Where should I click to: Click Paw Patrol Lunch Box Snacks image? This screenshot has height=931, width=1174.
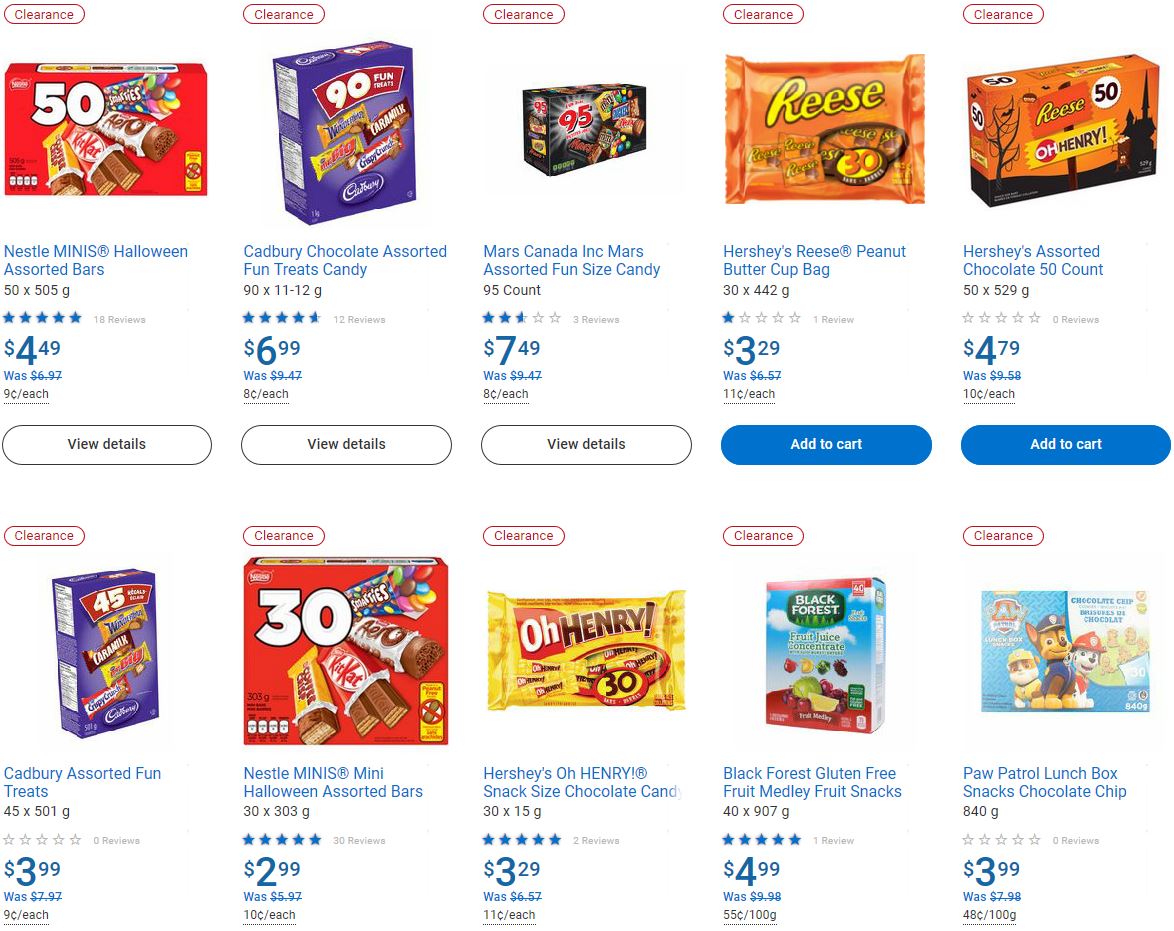[1065, 651]
